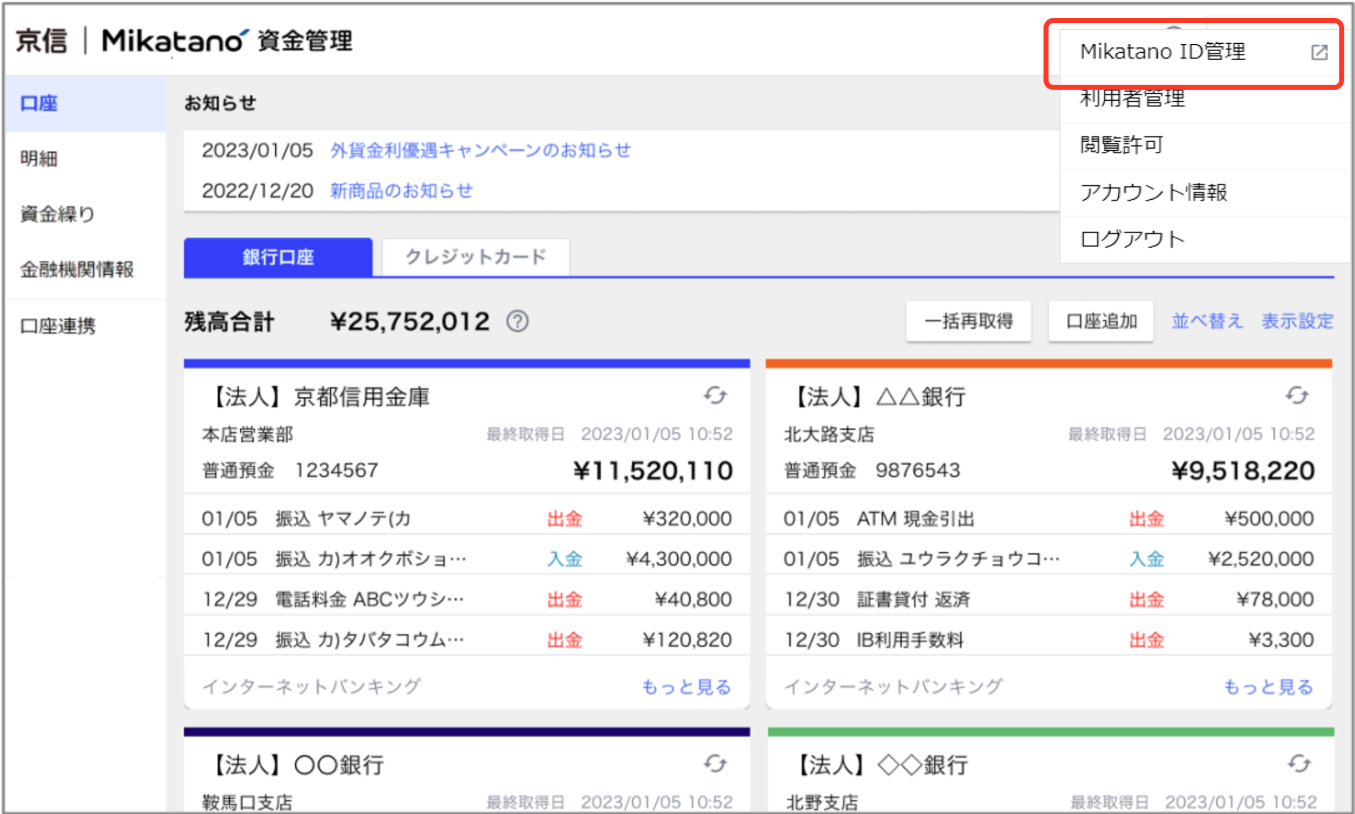The height and width of the screenshot is (814, 1355).
Task: Open Mikatano ID管理 external link icon
Action: (x=1319, y=53)
